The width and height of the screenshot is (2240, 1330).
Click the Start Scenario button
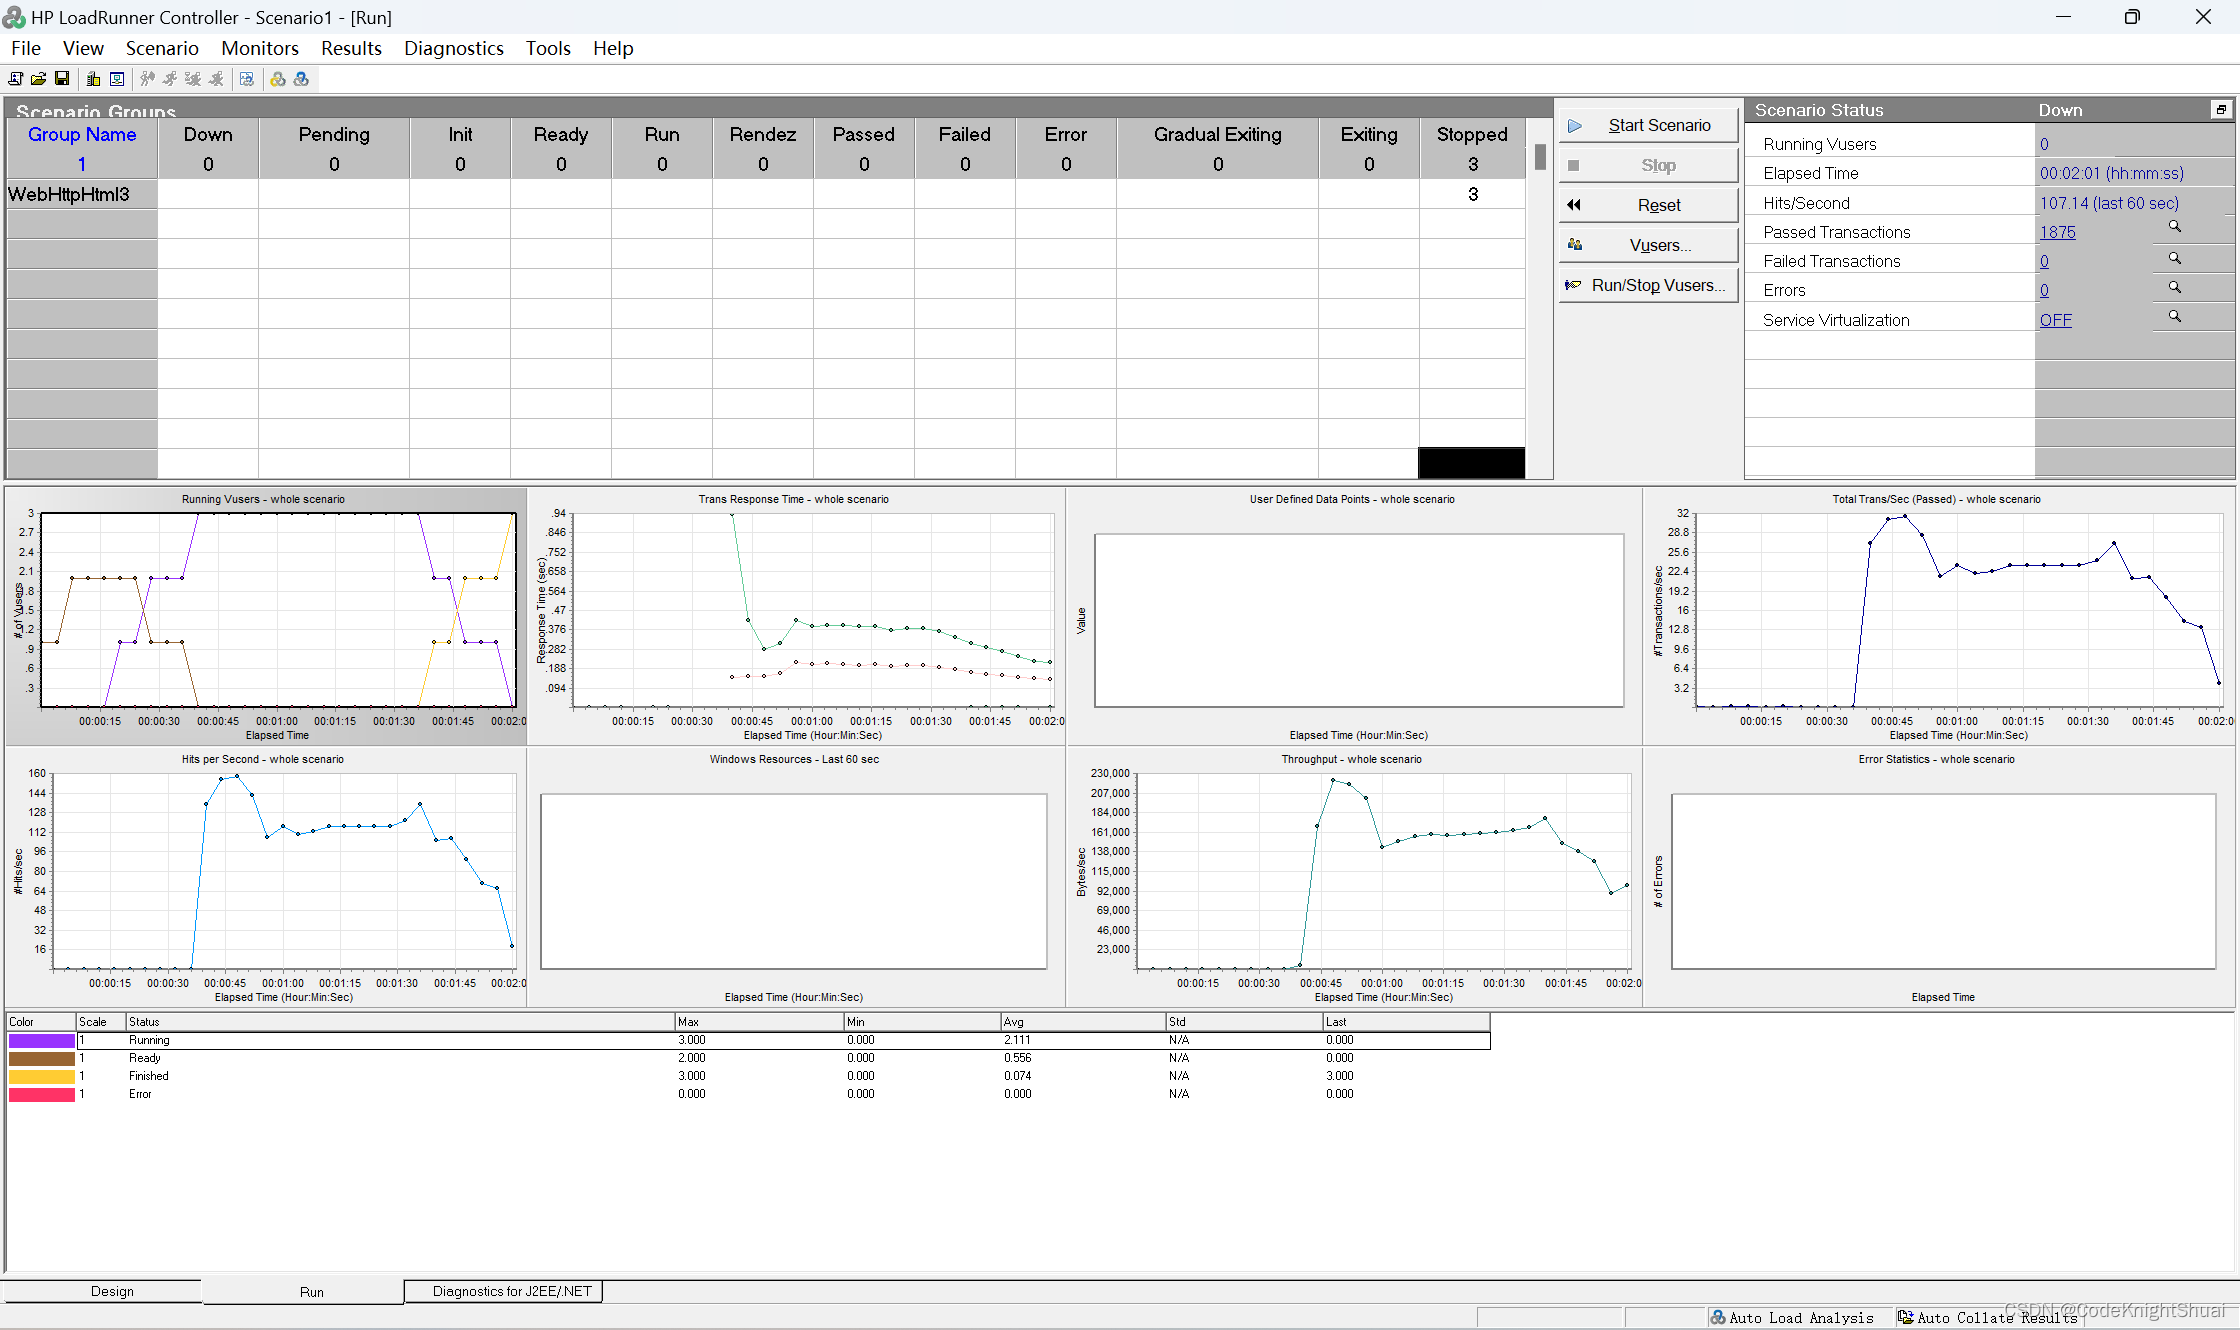click(x=1648, y=125)
